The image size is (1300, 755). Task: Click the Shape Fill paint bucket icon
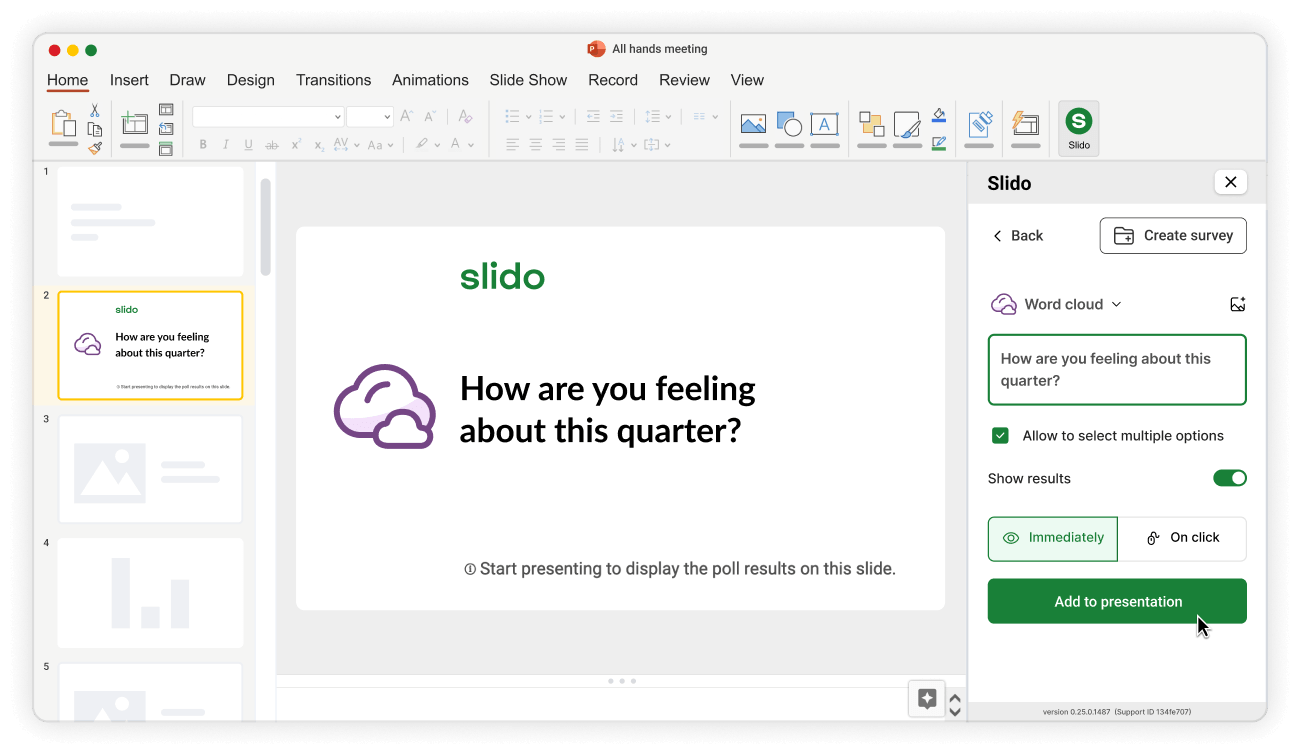(938, 115)
